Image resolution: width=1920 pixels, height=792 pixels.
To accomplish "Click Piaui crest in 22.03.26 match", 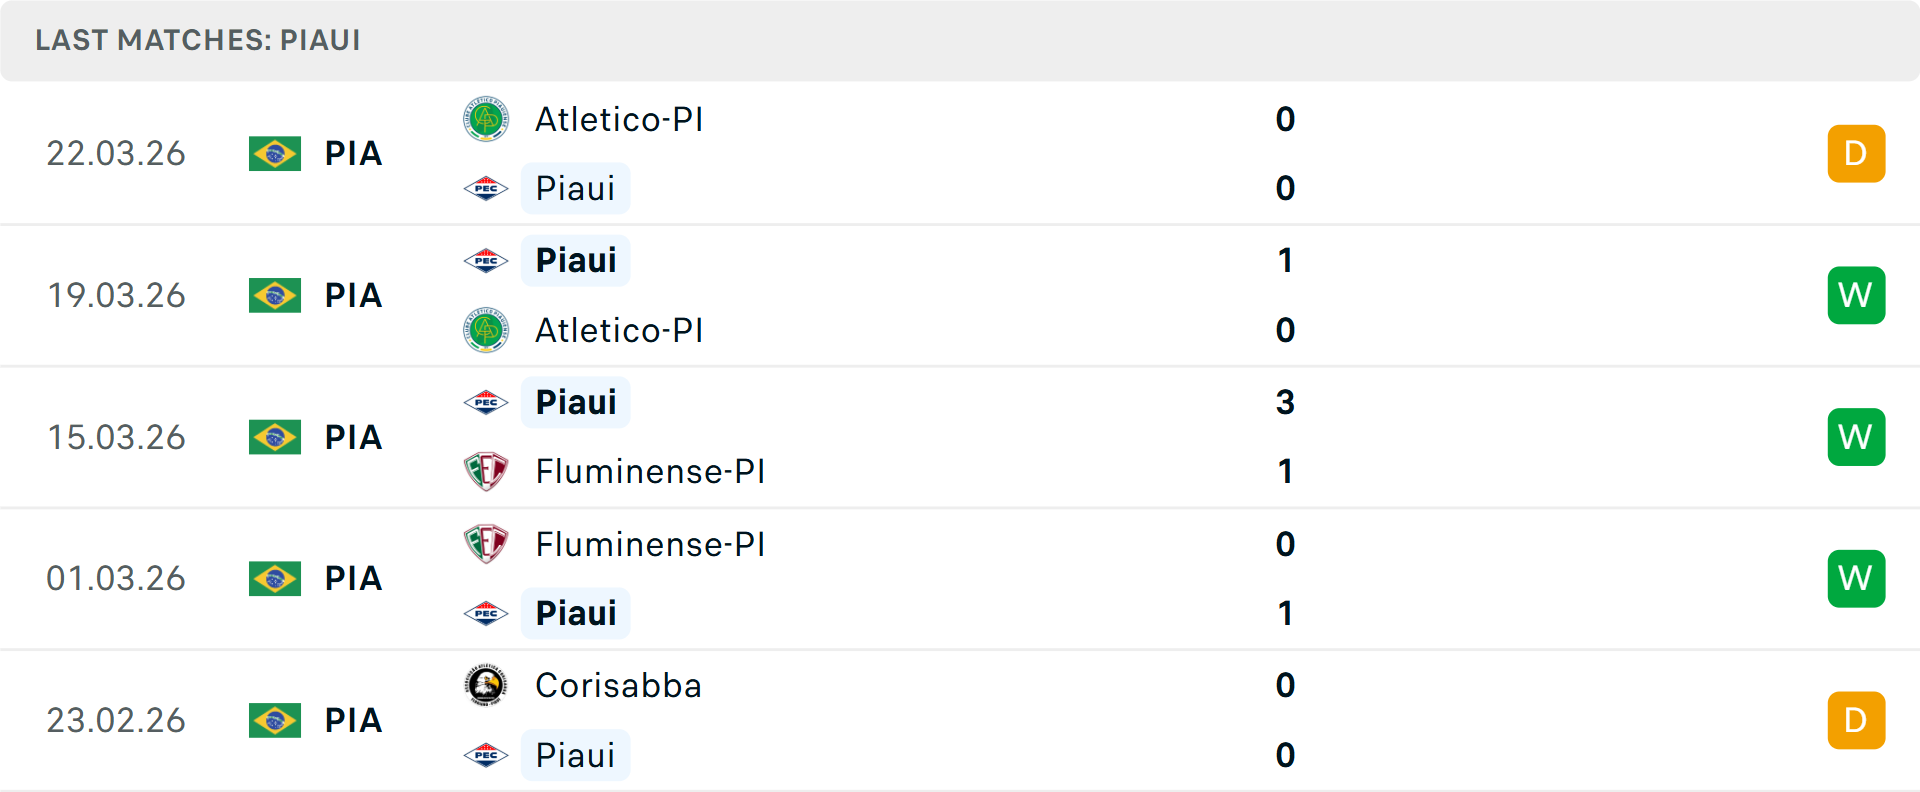I will [486, 188].
